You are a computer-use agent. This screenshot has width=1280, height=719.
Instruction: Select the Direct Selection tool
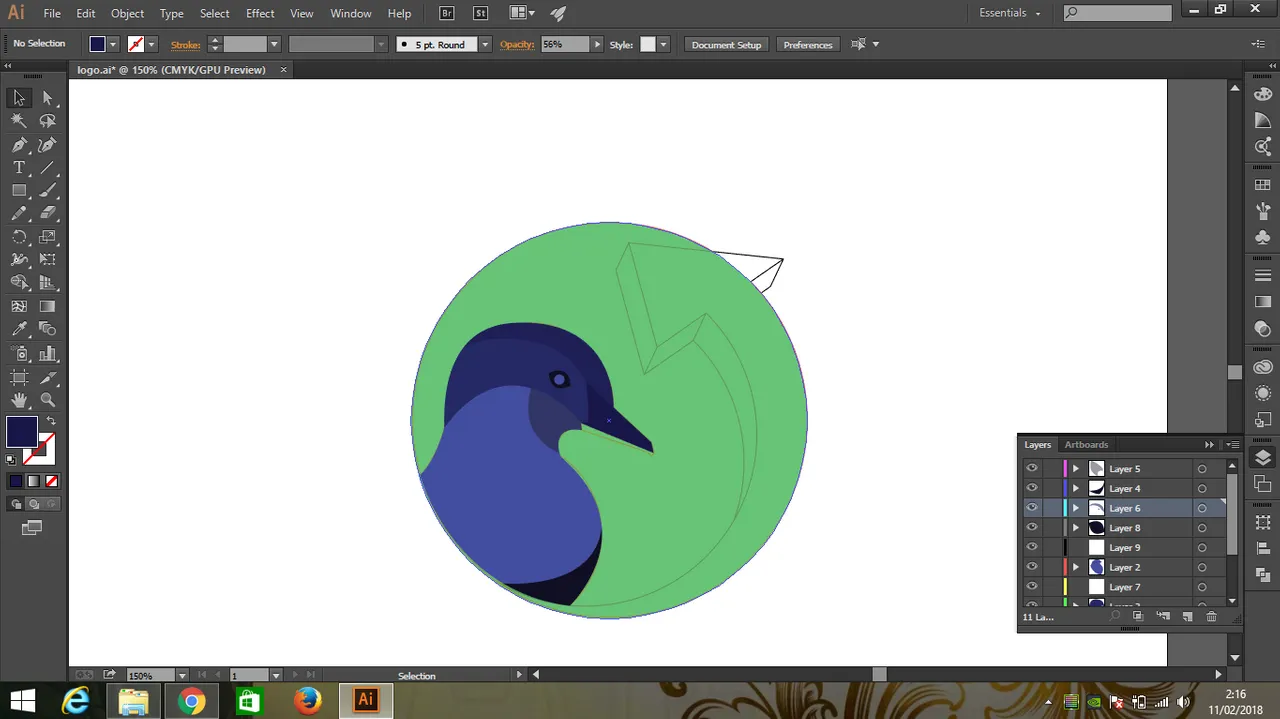click(47, 97)
